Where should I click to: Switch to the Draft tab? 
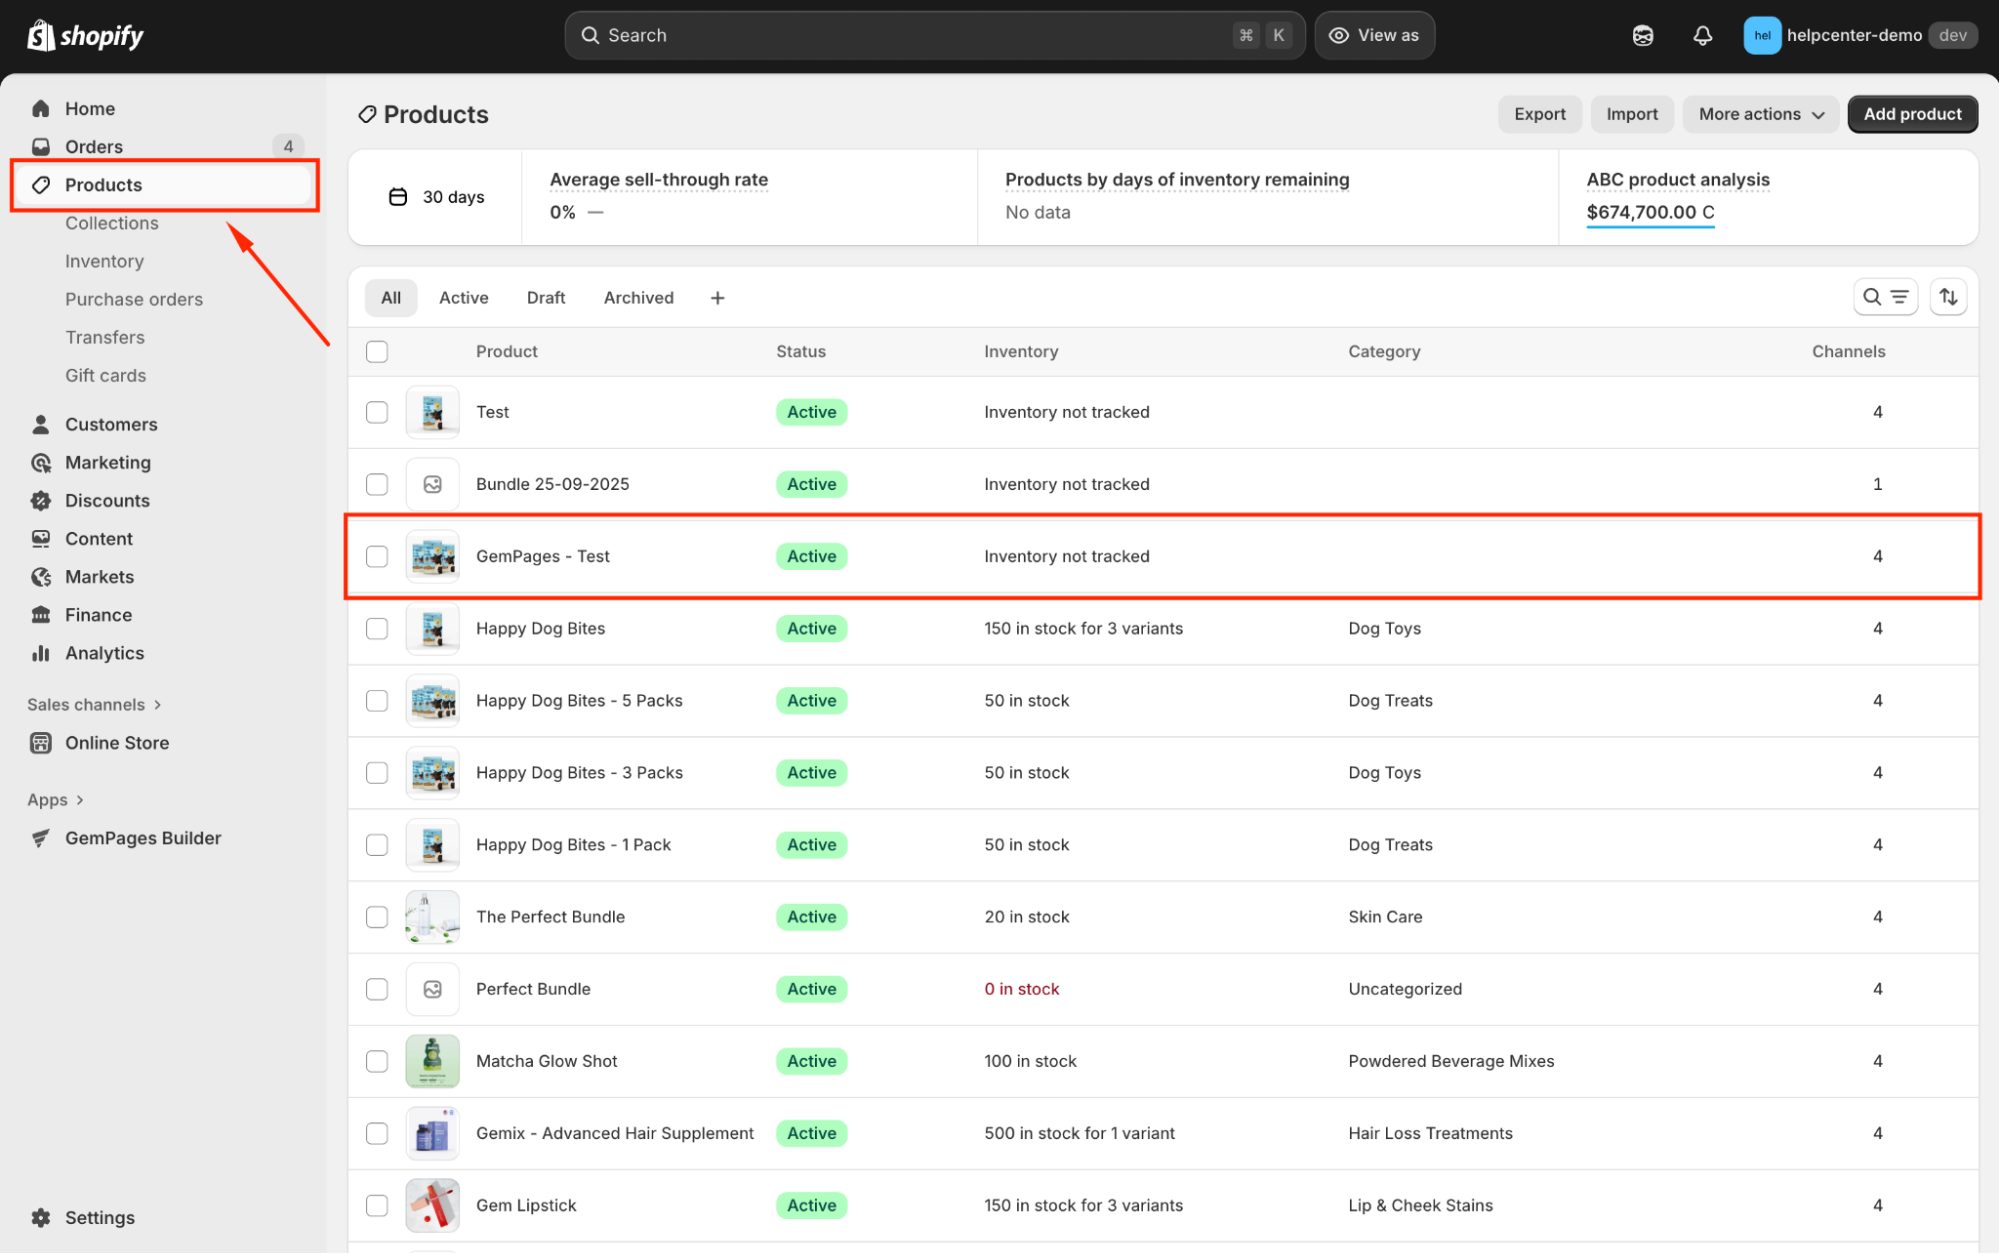click(546, 298)
